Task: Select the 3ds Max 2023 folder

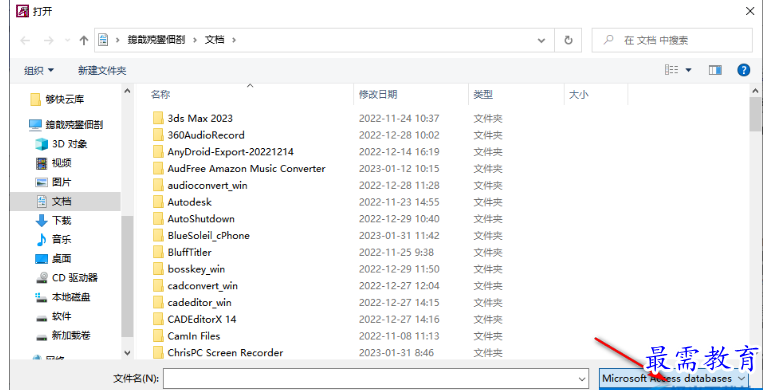Action: [x=200, y=118]
